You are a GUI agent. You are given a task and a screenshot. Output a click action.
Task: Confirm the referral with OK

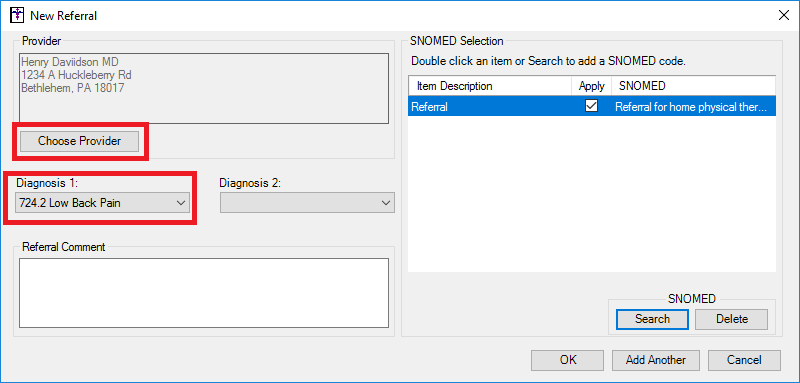(567, 360)
